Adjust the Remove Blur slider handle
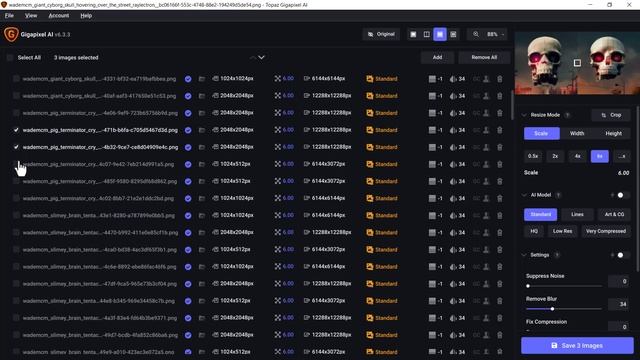Image resolution: width=640 pixels, height=360 pixels. tap(552, 309)
